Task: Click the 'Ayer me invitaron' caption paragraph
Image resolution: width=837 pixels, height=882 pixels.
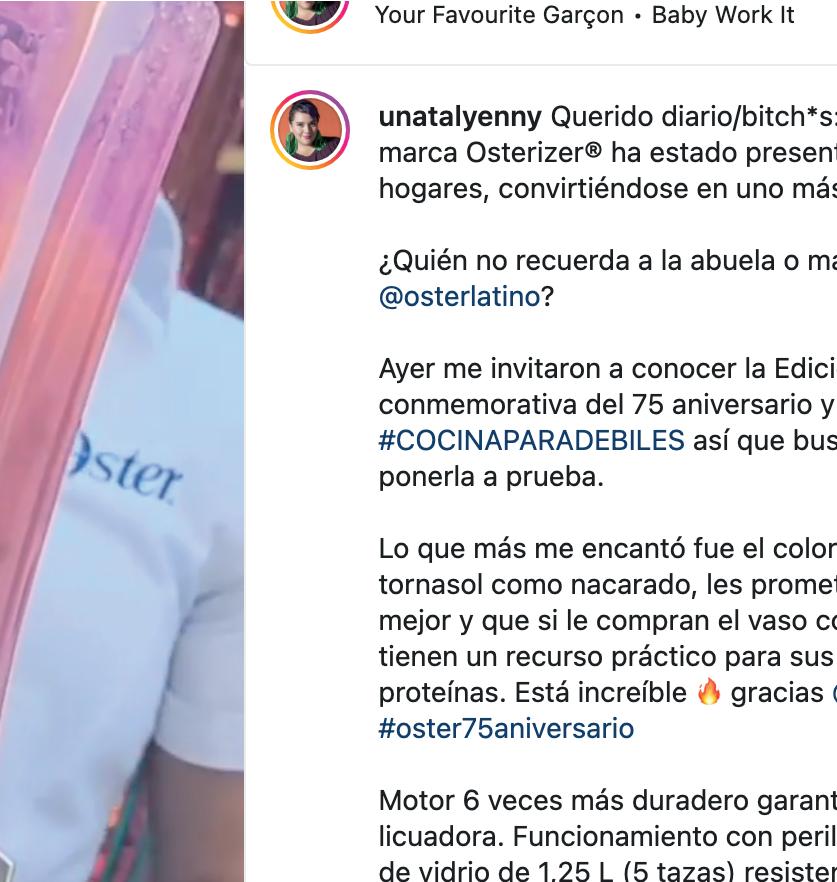Action: tap(608, 422)
